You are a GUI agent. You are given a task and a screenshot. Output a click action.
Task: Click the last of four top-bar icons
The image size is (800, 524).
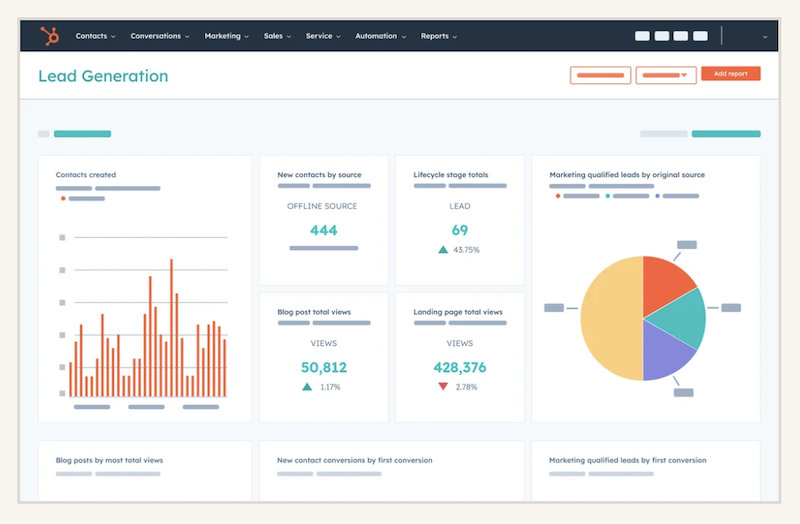point(700,36)
